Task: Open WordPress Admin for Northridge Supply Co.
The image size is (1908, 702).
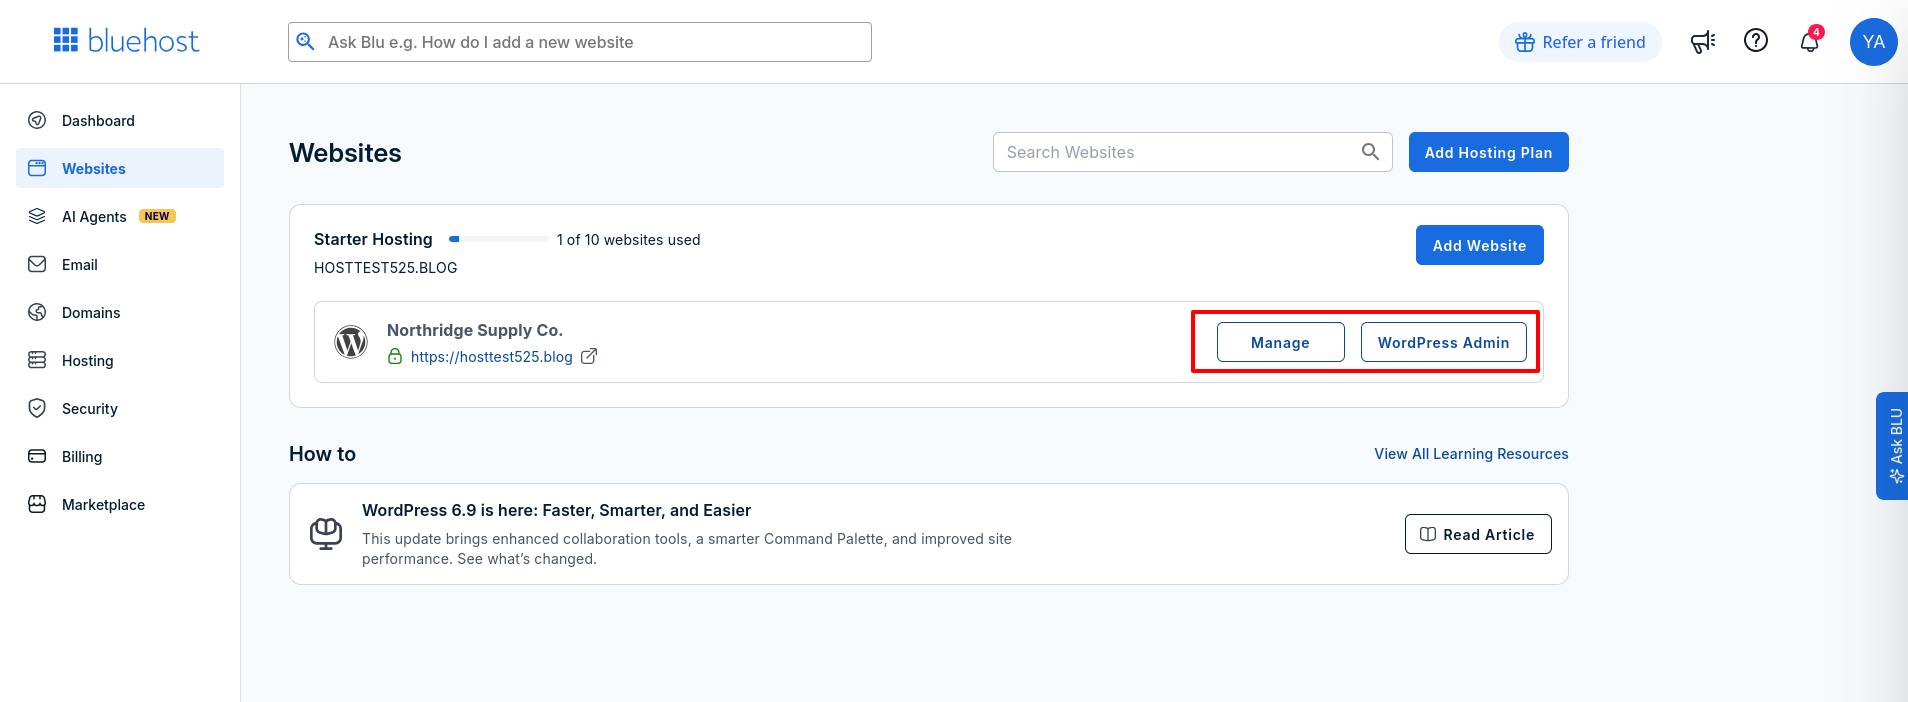Action: 1443,342
